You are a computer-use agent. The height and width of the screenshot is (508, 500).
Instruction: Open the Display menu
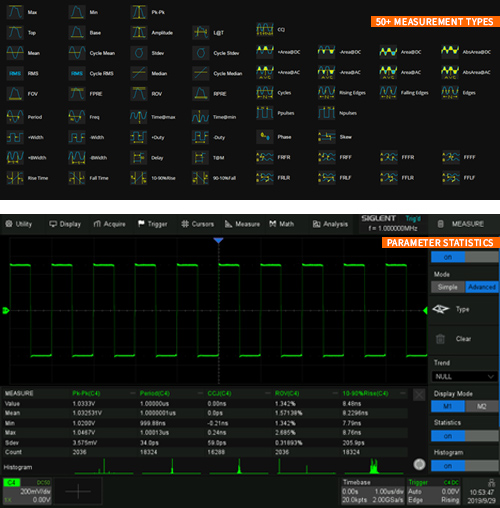click(65, 224)
